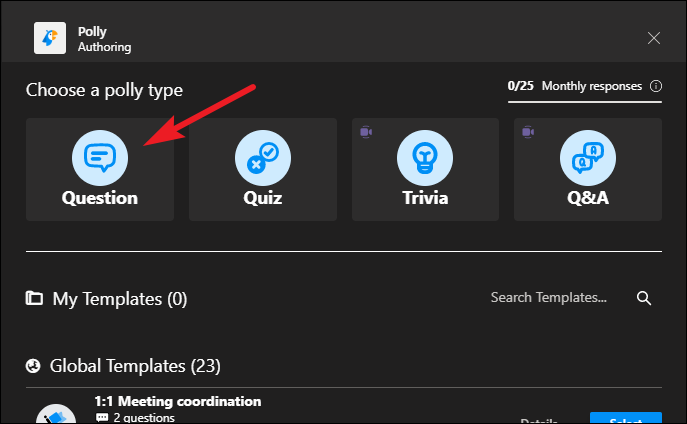Click the meeting camera badge on Trivia
This screenshot has width=687, height=424.
click(366, 132)
